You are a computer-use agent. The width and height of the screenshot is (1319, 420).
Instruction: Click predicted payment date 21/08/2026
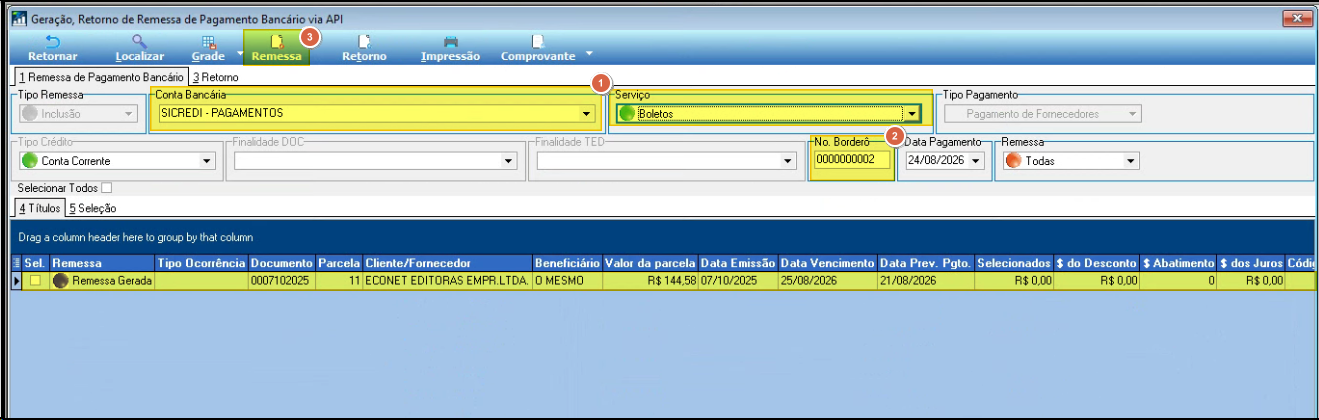(925, 281)
